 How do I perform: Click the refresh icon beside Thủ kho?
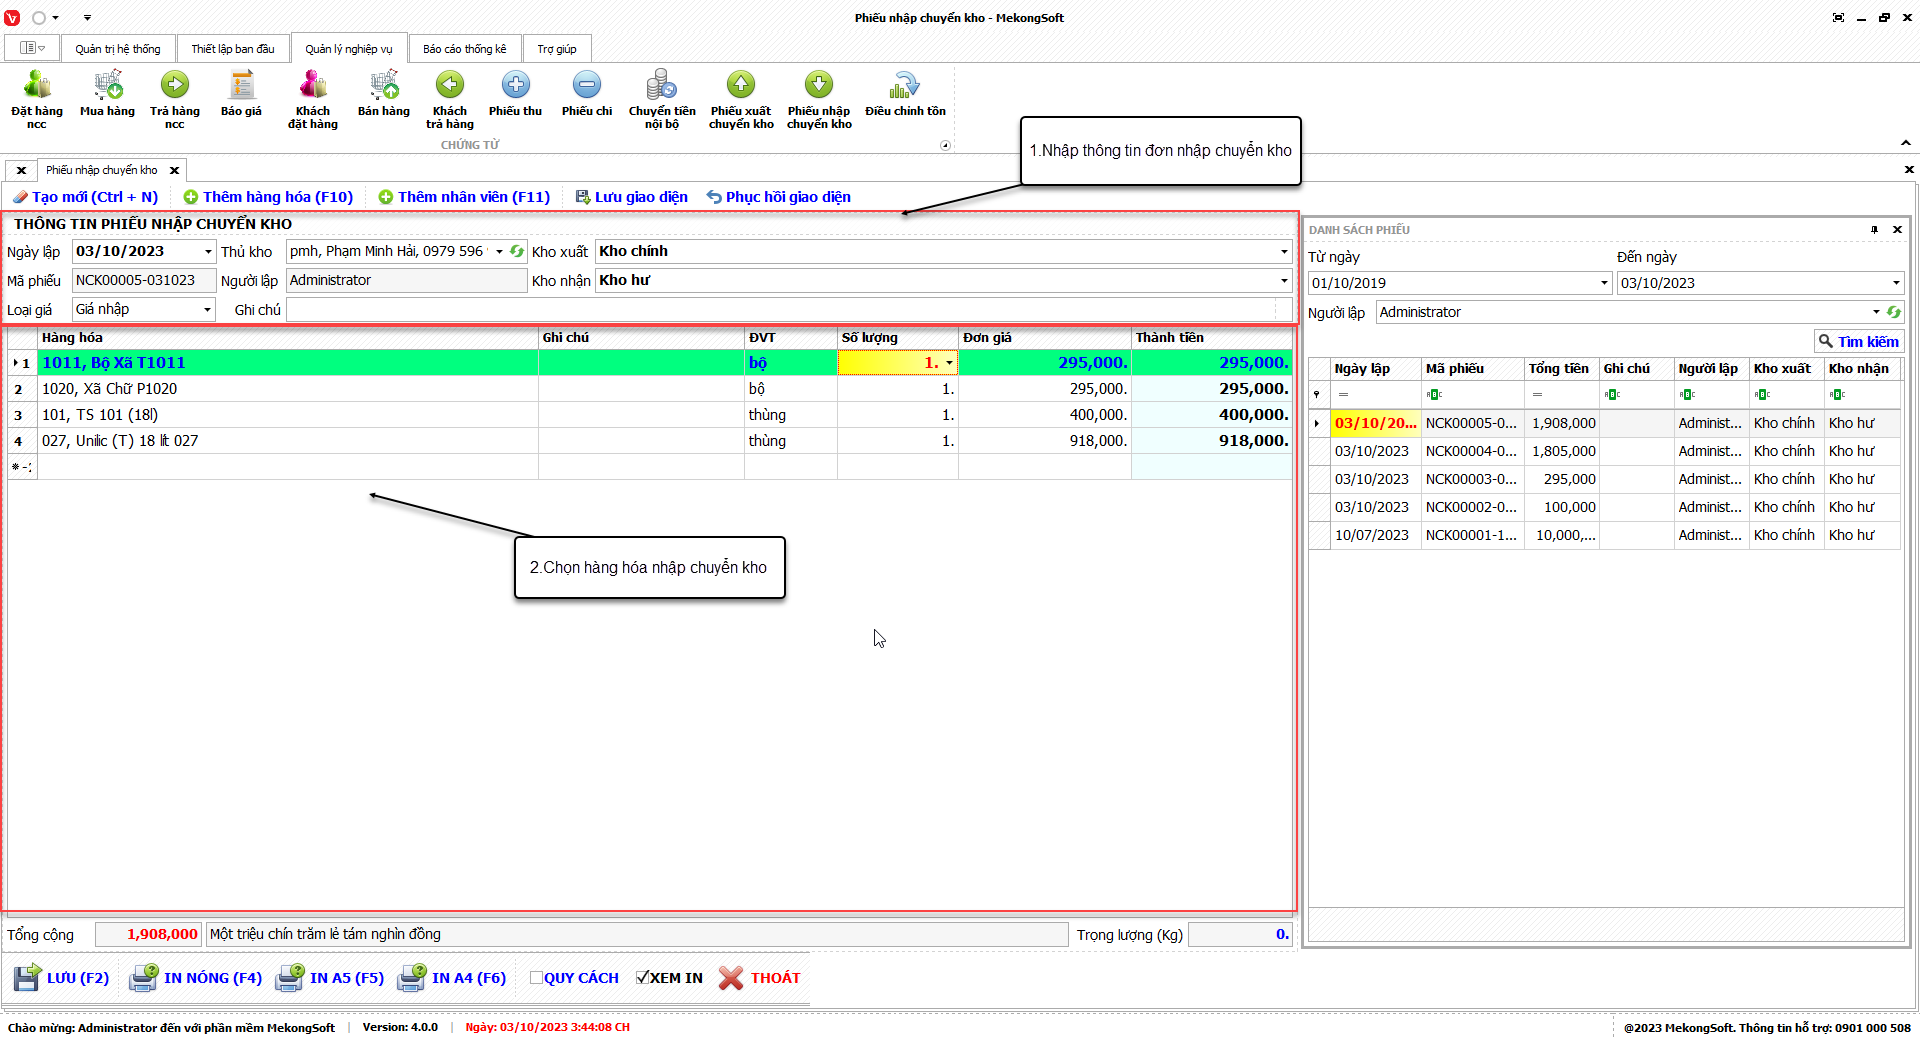click(517, 252)
